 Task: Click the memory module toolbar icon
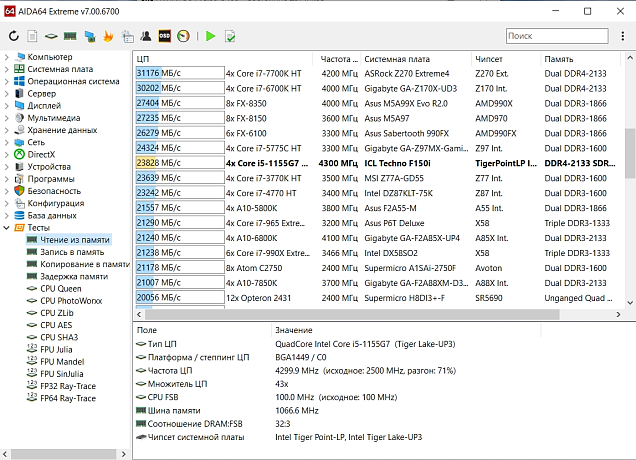click(x=70, y=36)
